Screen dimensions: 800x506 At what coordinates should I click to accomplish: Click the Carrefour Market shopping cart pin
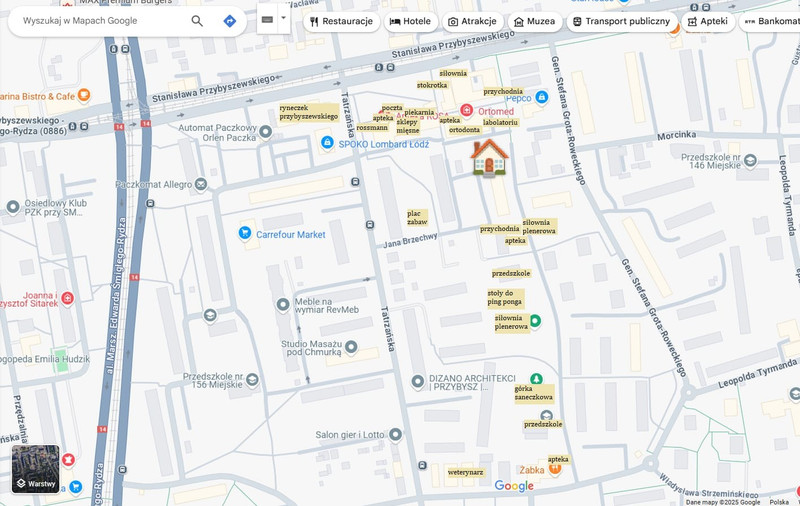point(245,233)
